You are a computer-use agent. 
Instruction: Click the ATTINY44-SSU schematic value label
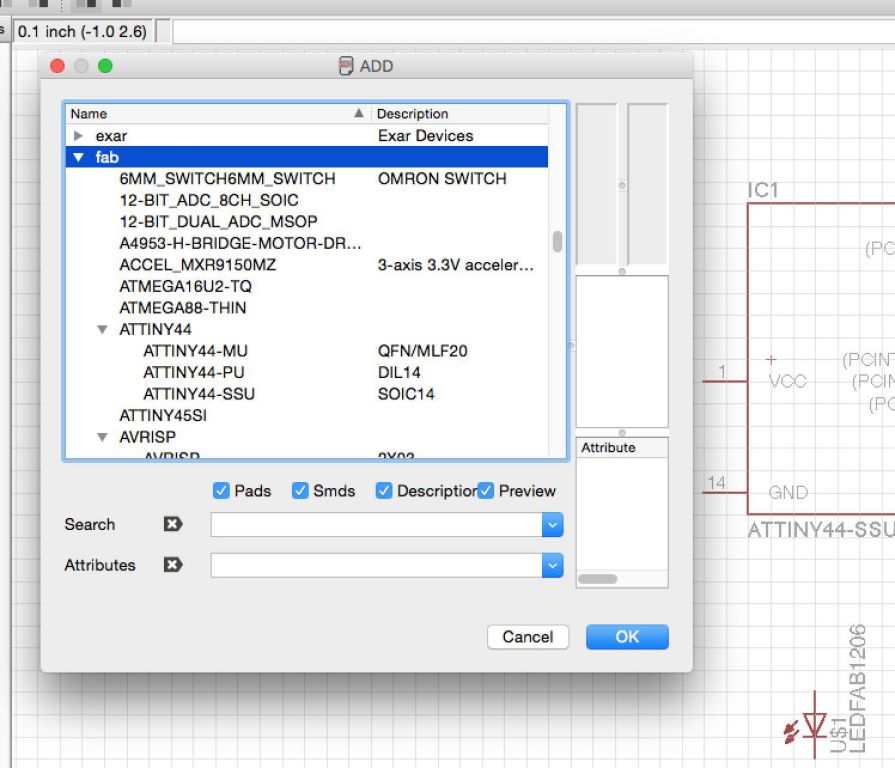[821, 530]
